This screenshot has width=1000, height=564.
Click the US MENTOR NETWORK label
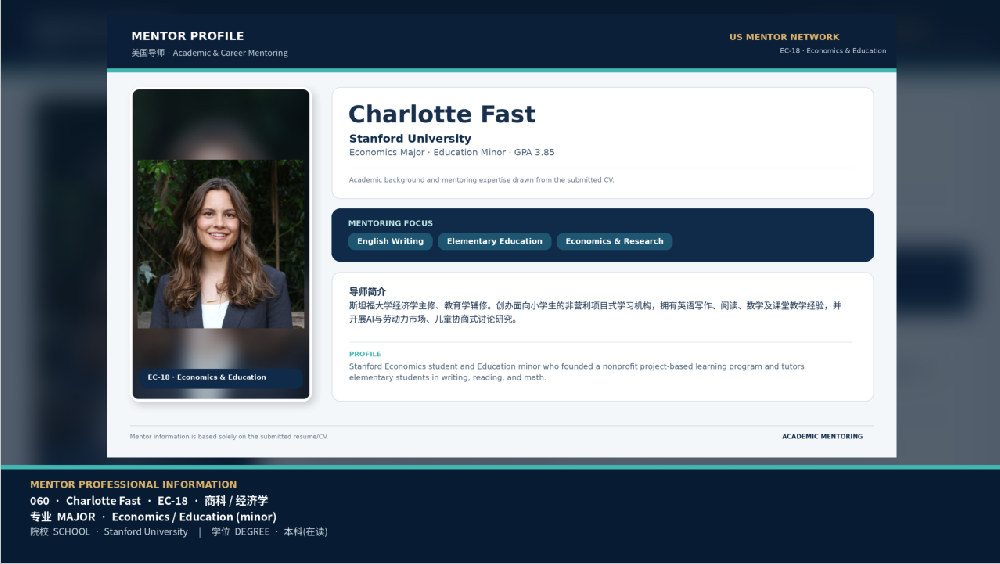(784, 37)
